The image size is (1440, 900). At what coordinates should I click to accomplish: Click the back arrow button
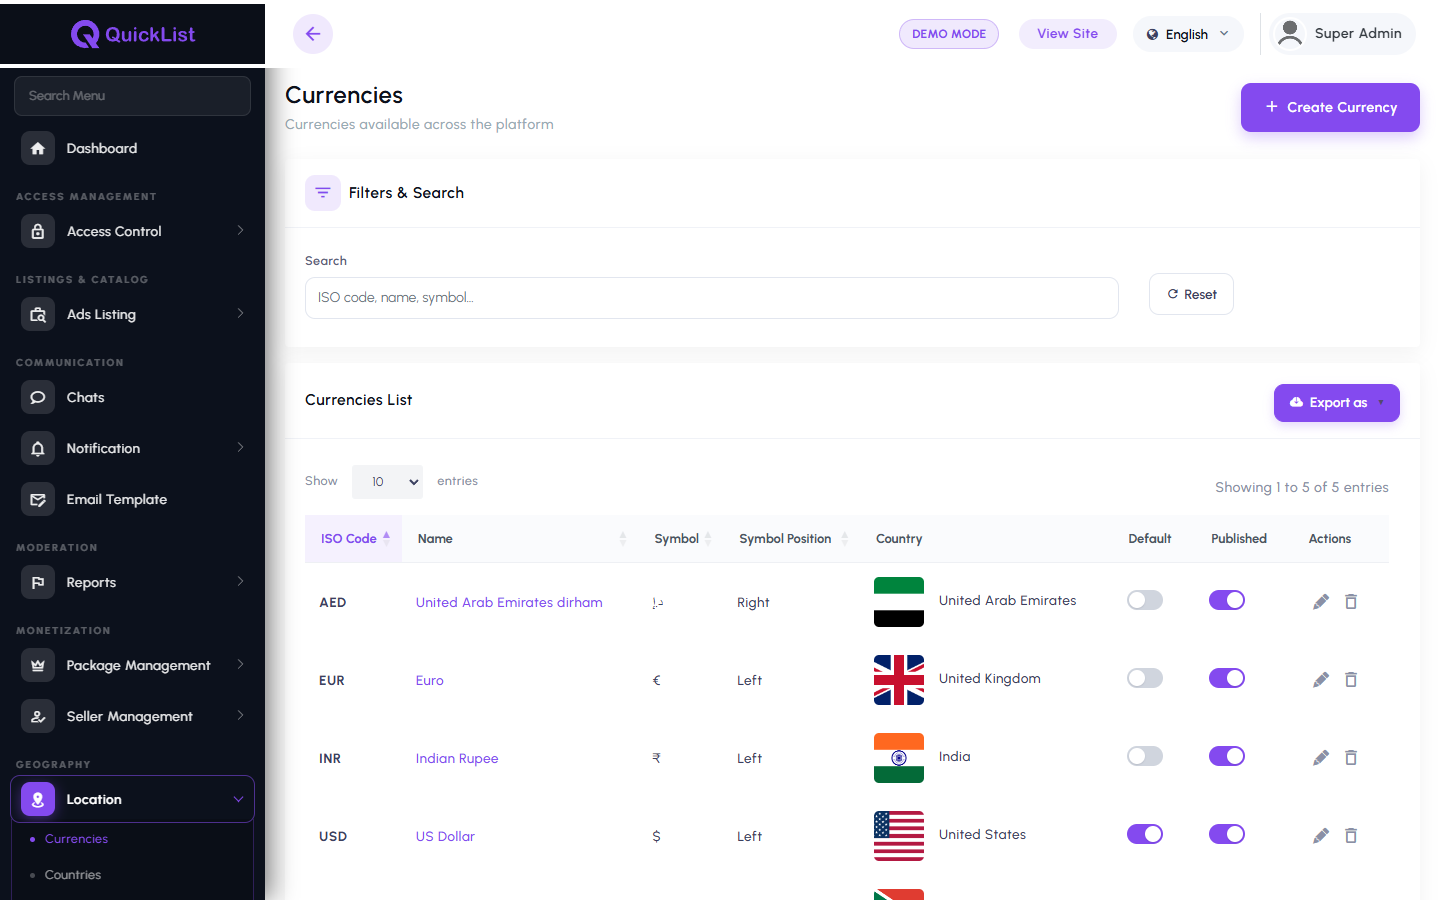pos(313,34)
